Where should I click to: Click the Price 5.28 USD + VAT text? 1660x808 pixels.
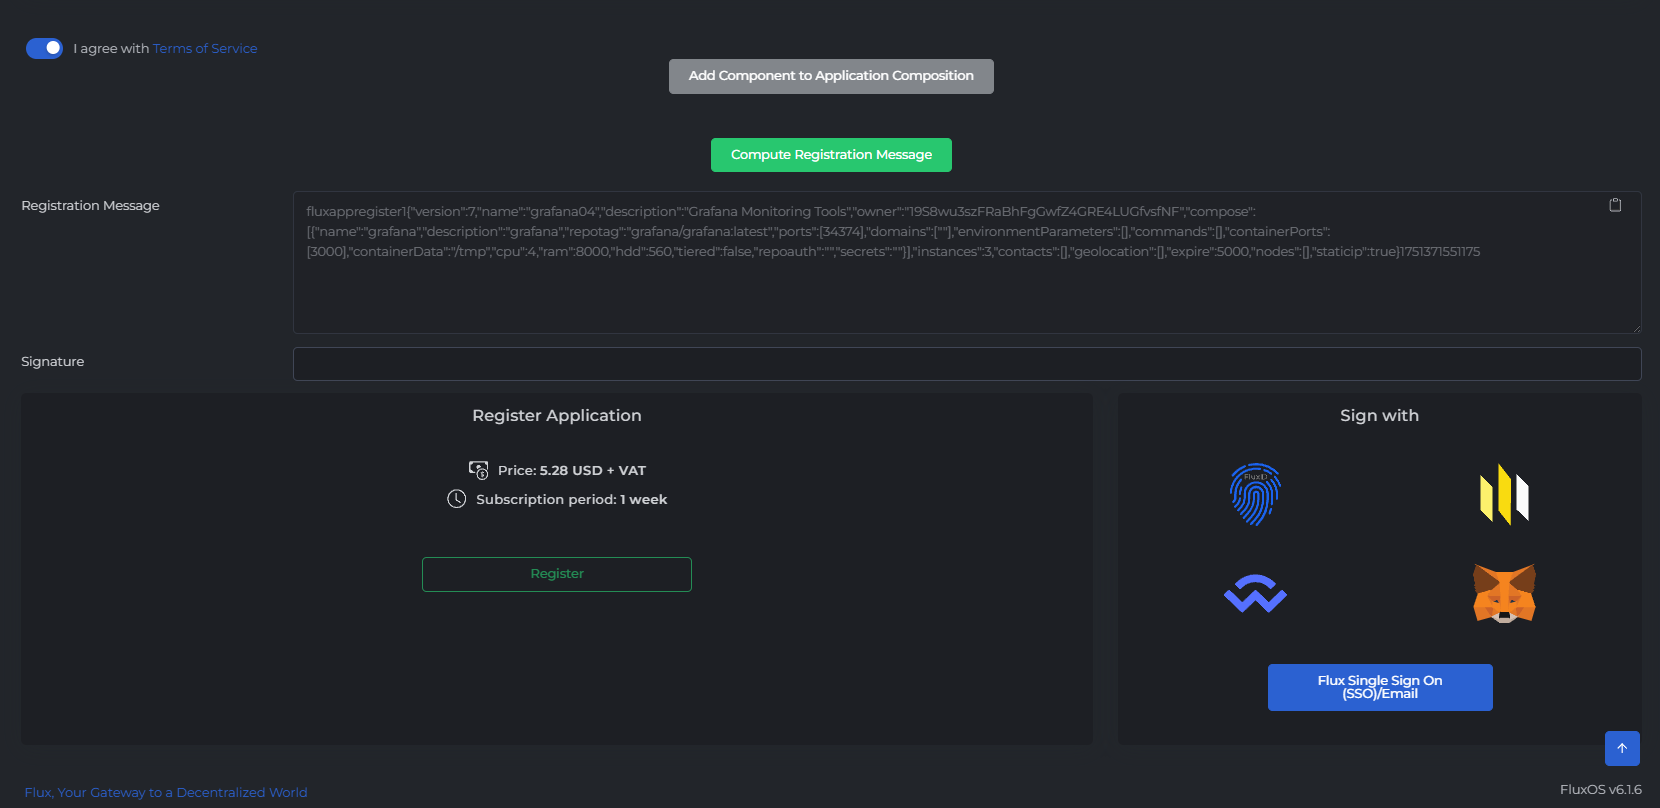tap(572, 470)
